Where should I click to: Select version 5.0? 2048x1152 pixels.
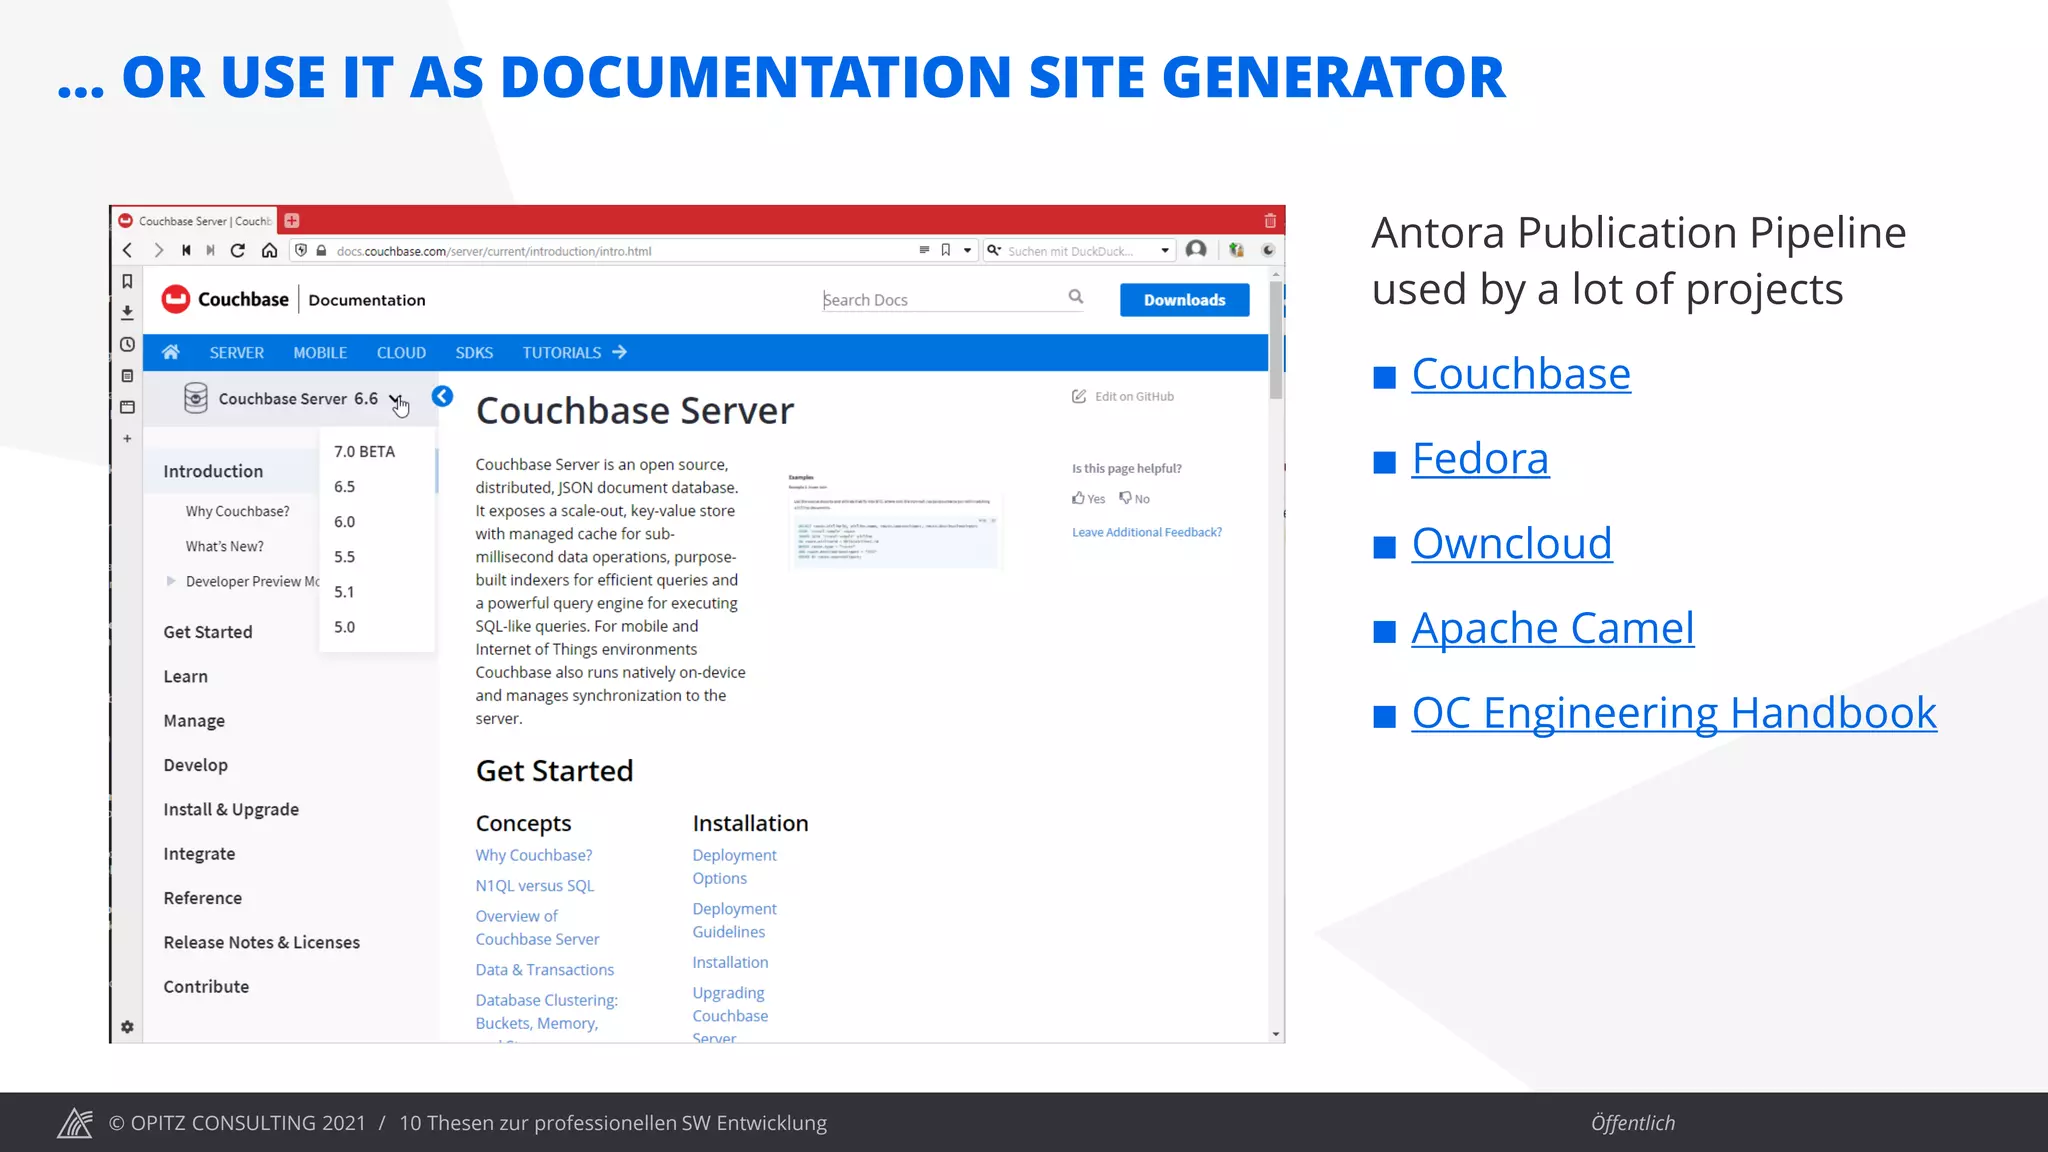pos(345,627)
